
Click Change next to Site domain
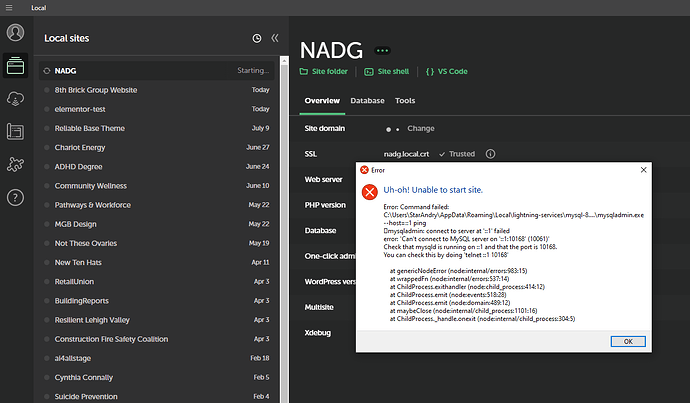[421, 128]
